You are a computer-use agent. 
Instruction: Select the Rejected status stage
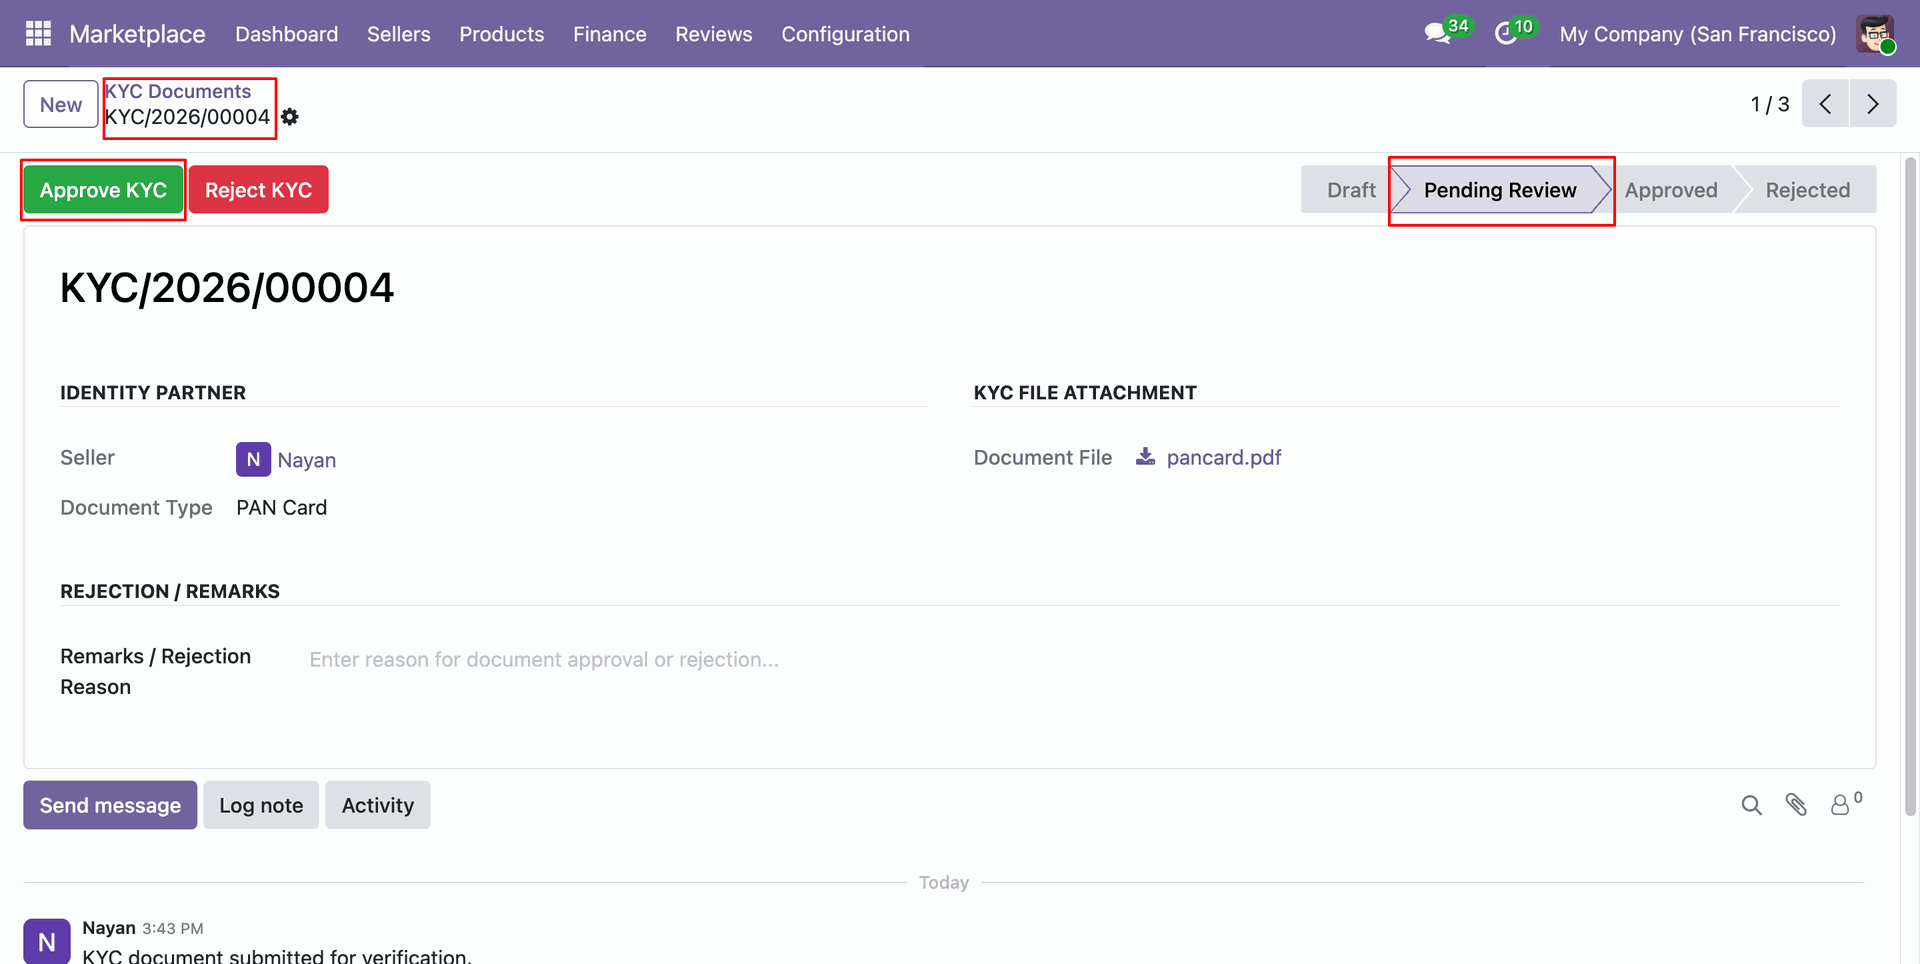[1807, 190]
